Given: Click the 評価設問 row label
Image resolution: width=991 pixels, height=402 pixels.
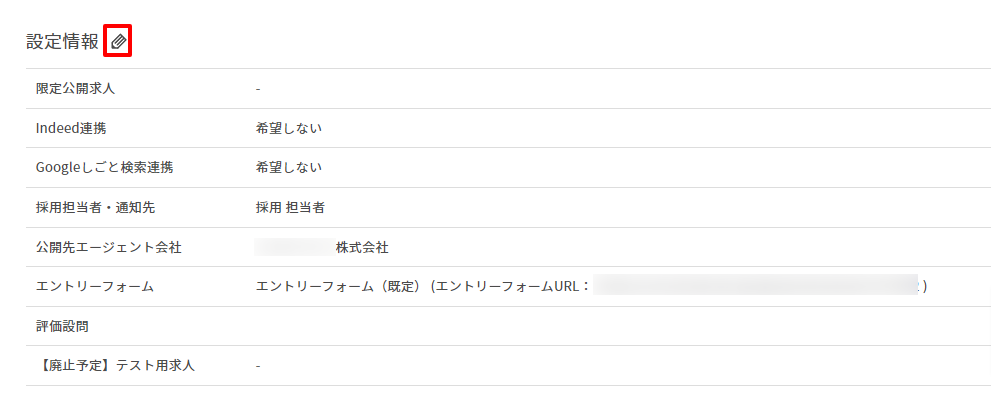Looking at the screenshot, I should point(63,326).
